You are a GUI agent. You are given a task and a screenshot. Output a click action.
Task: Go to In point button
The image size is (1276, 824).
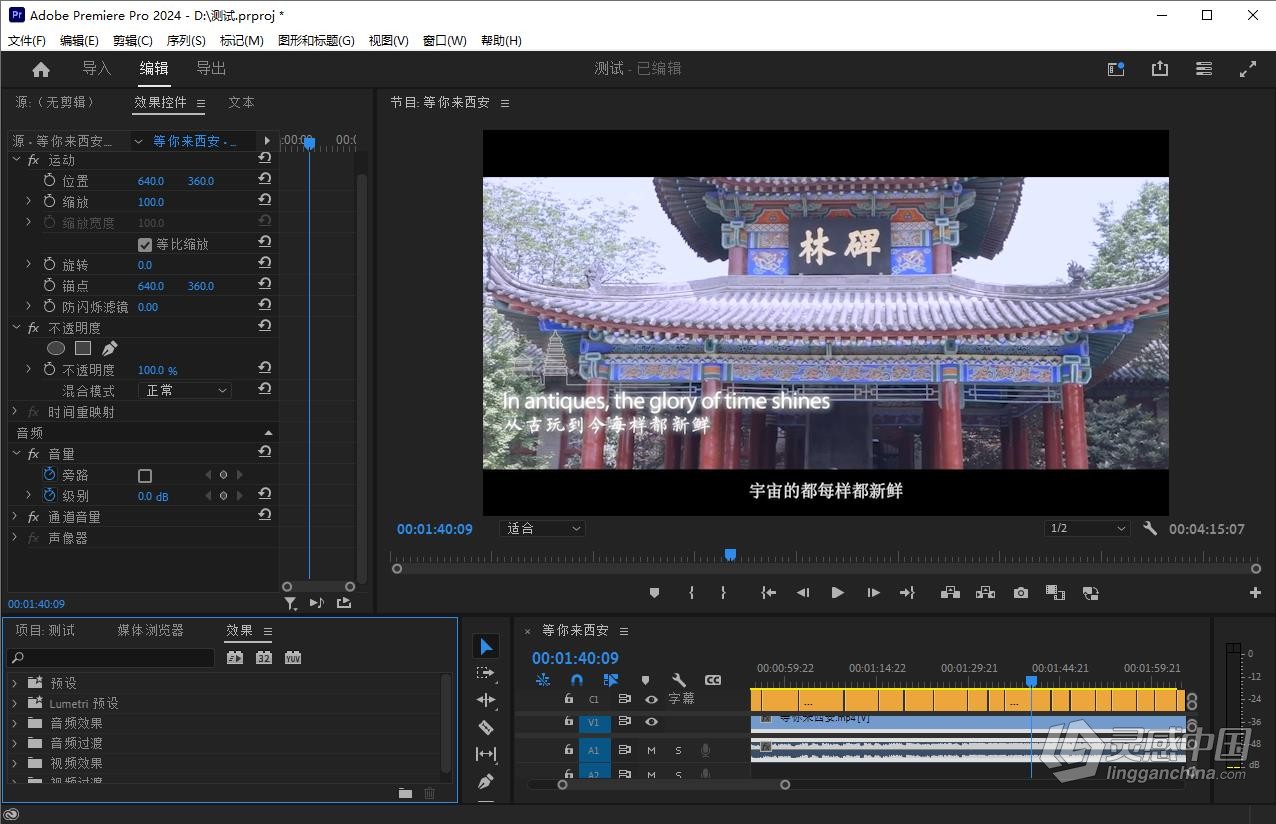(768, 593)
